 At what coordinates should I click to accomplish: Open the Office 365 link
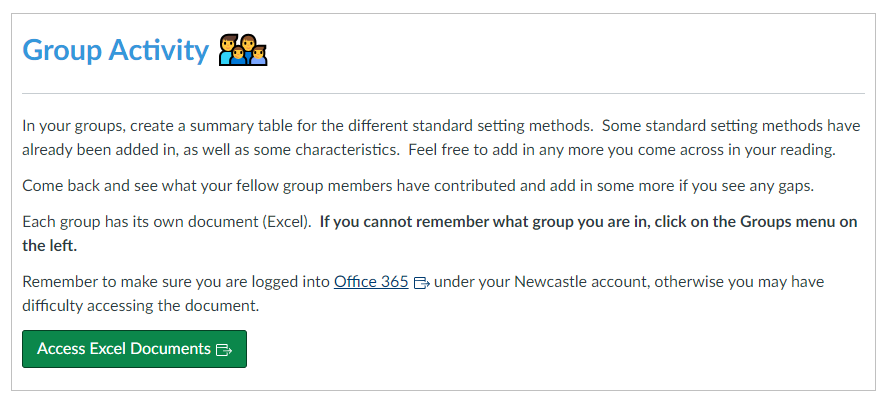[371, 282]
